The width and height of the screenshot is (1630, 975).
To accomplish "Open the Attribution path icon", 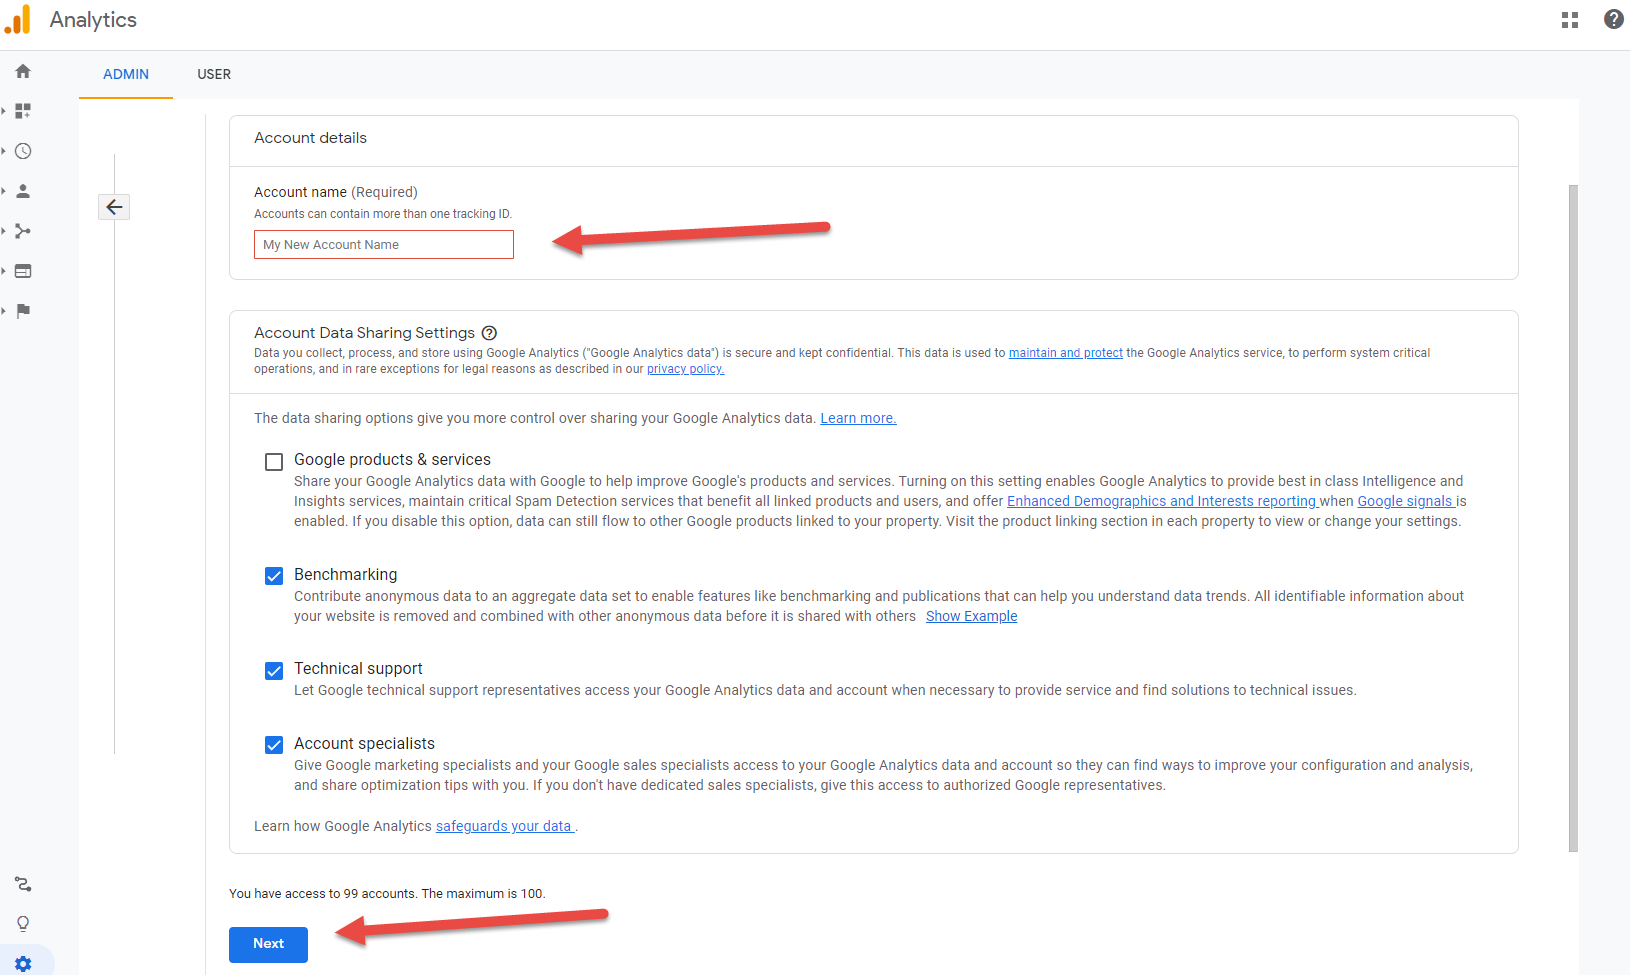I will [x=23, y=884].
